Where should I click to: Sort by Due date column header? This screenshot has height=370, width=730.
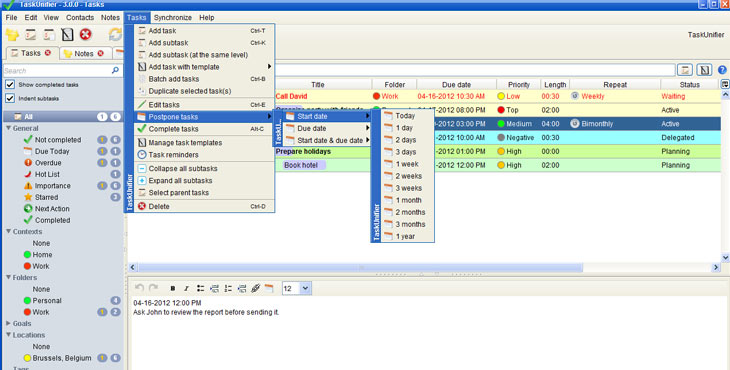456,84
